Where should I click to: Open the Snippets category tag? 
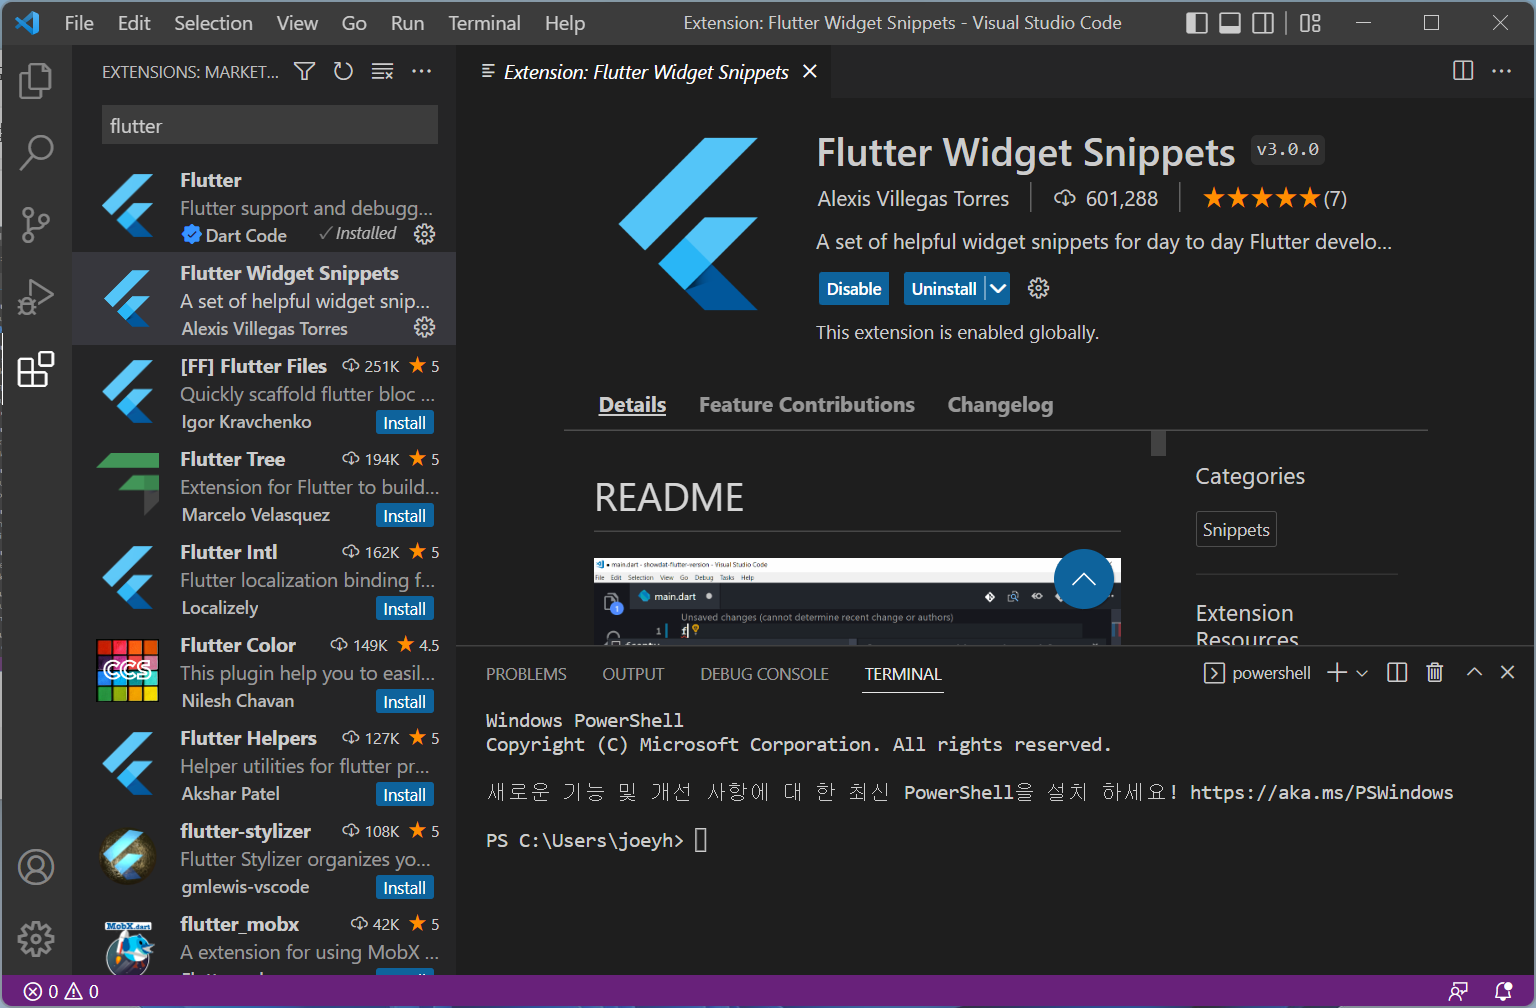pyautogui.click(x=1236, y=529)
